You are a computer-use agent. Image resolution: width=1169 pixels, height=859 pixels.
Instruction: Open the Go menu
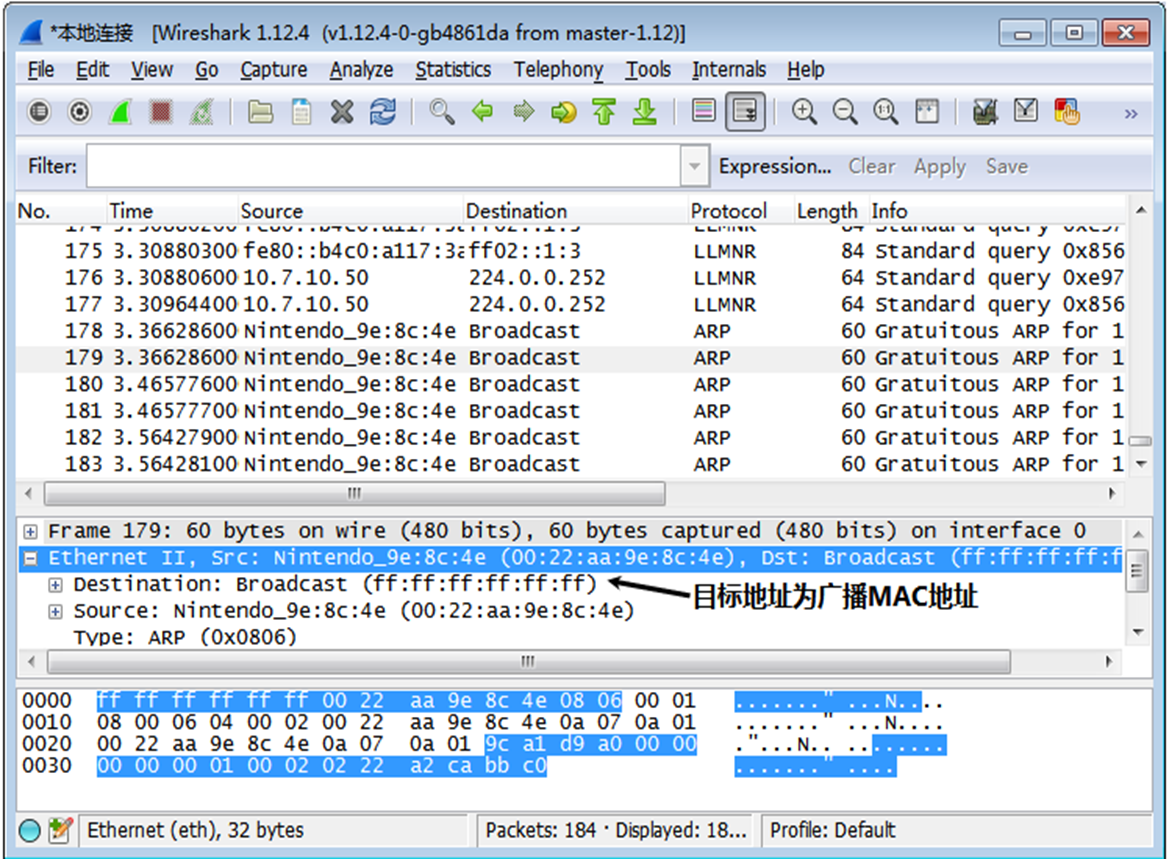tap(207, 69)
